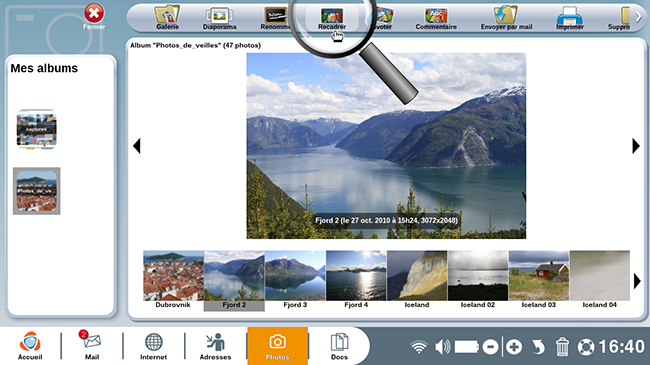Select the Dubrovnik thumbnail
Screen dimensions: 650x365
tap(173, 280)
